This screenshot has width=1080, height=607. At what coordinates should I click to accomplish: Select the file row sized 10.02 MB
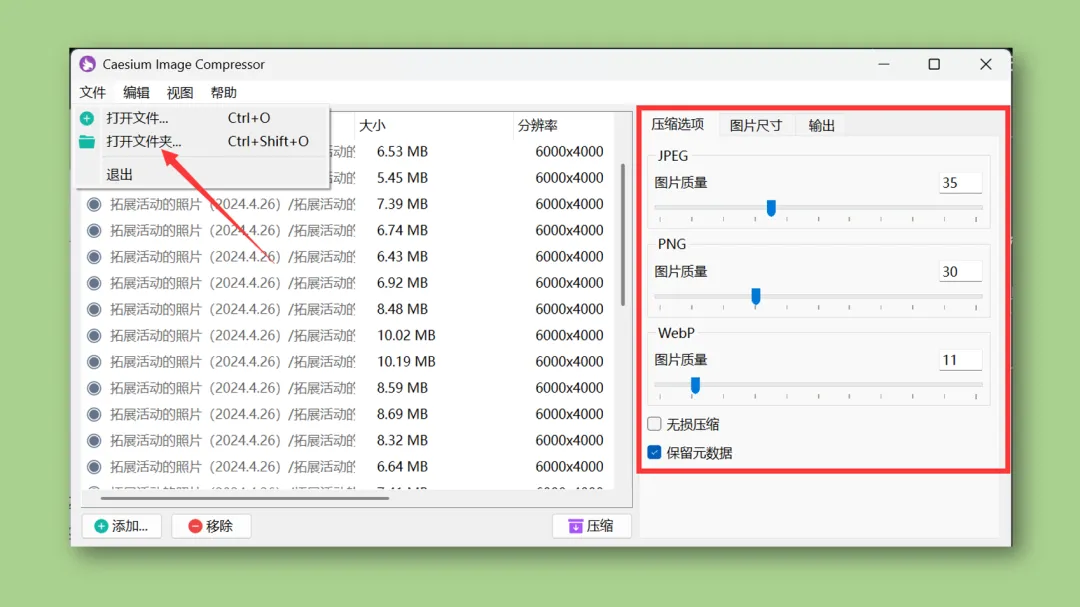[x=348, y=336]
